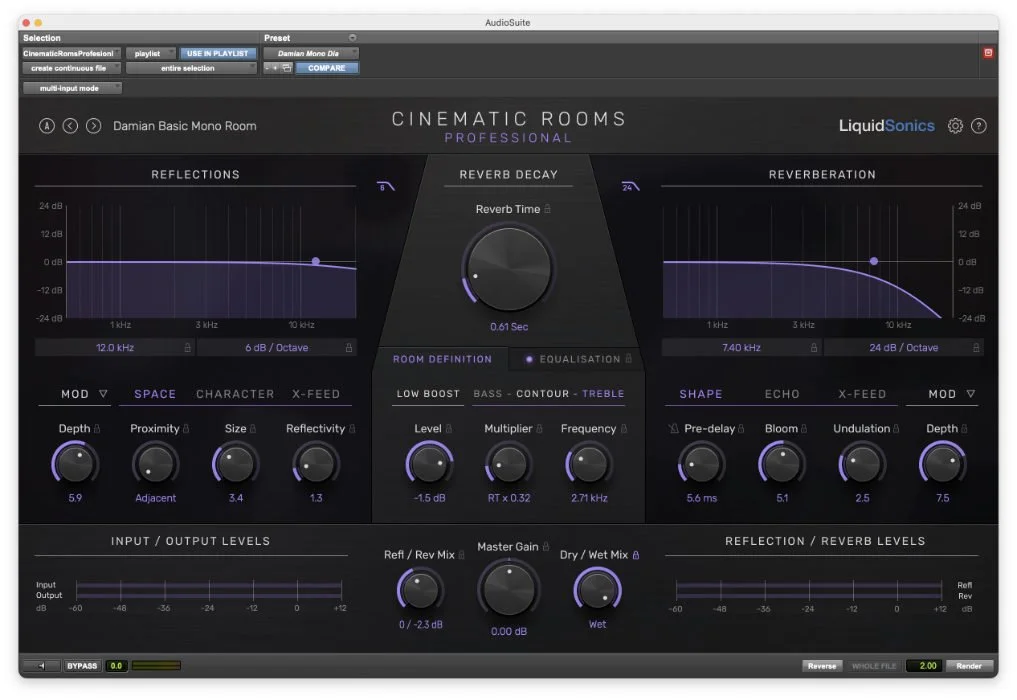Open the Reflections X-FEED tab
This screenshot has height=700, width=1017.
pos(316,394)
